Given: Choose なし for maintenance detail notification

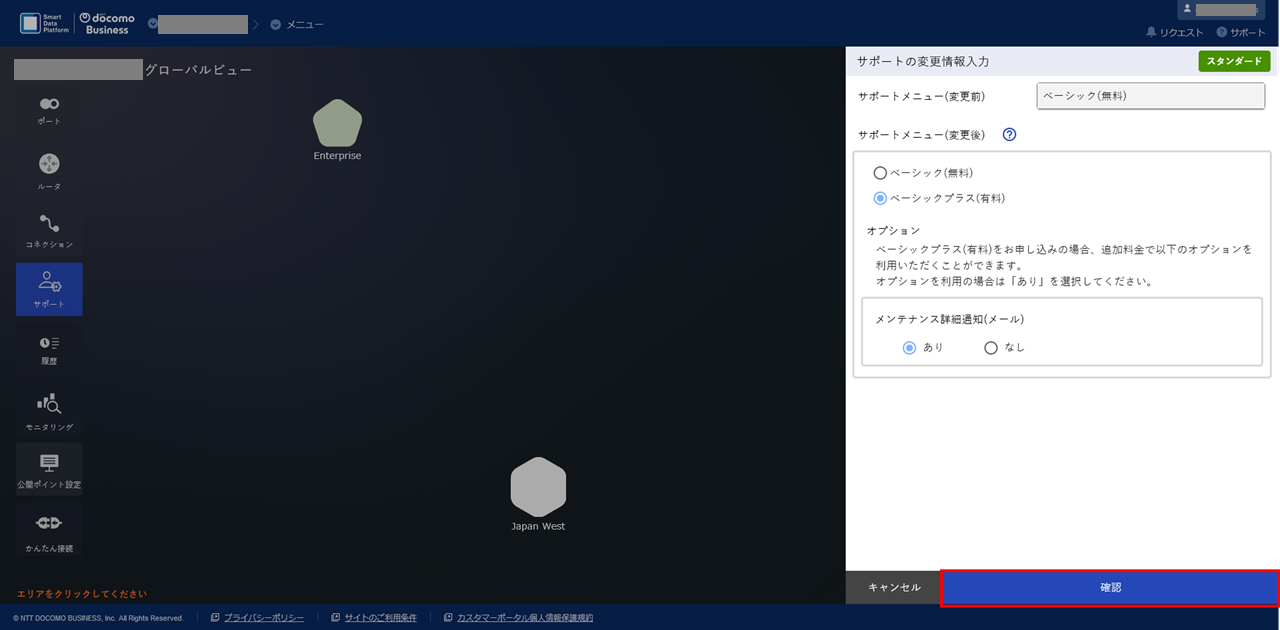Looking at the screenshot, I should pyautogui.click(x=991, y=348).
